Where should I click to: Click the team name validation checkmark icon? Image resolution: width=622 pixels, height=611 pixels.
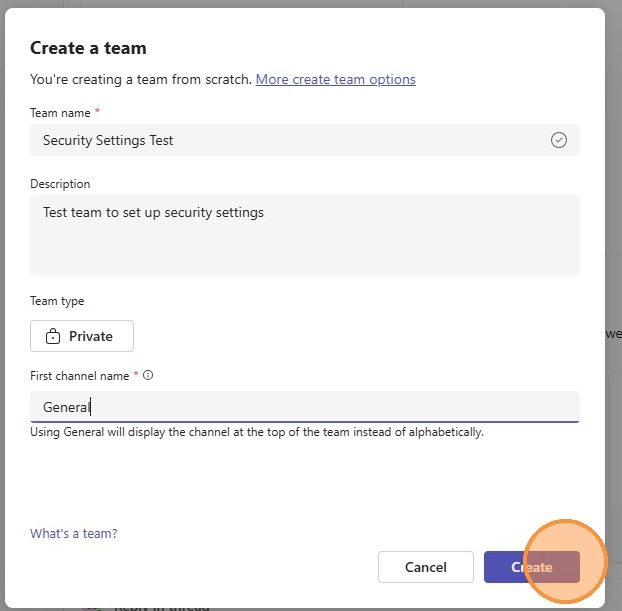click(559, 140)
